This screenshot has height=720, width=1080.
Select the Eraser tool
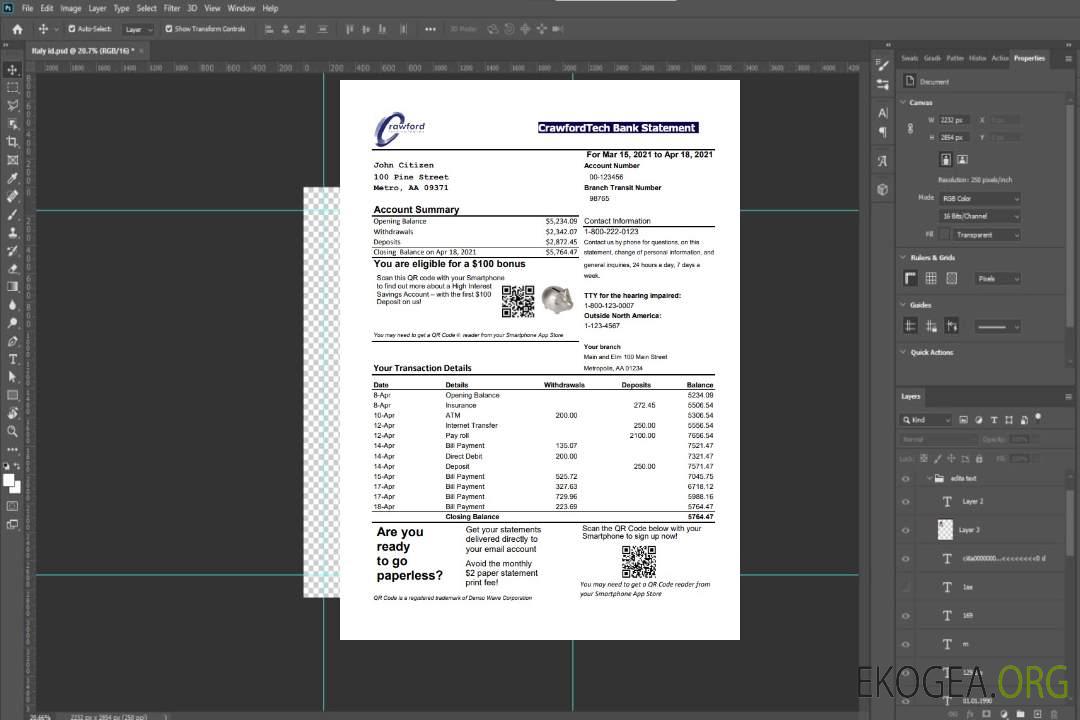[x=12, y=269]
